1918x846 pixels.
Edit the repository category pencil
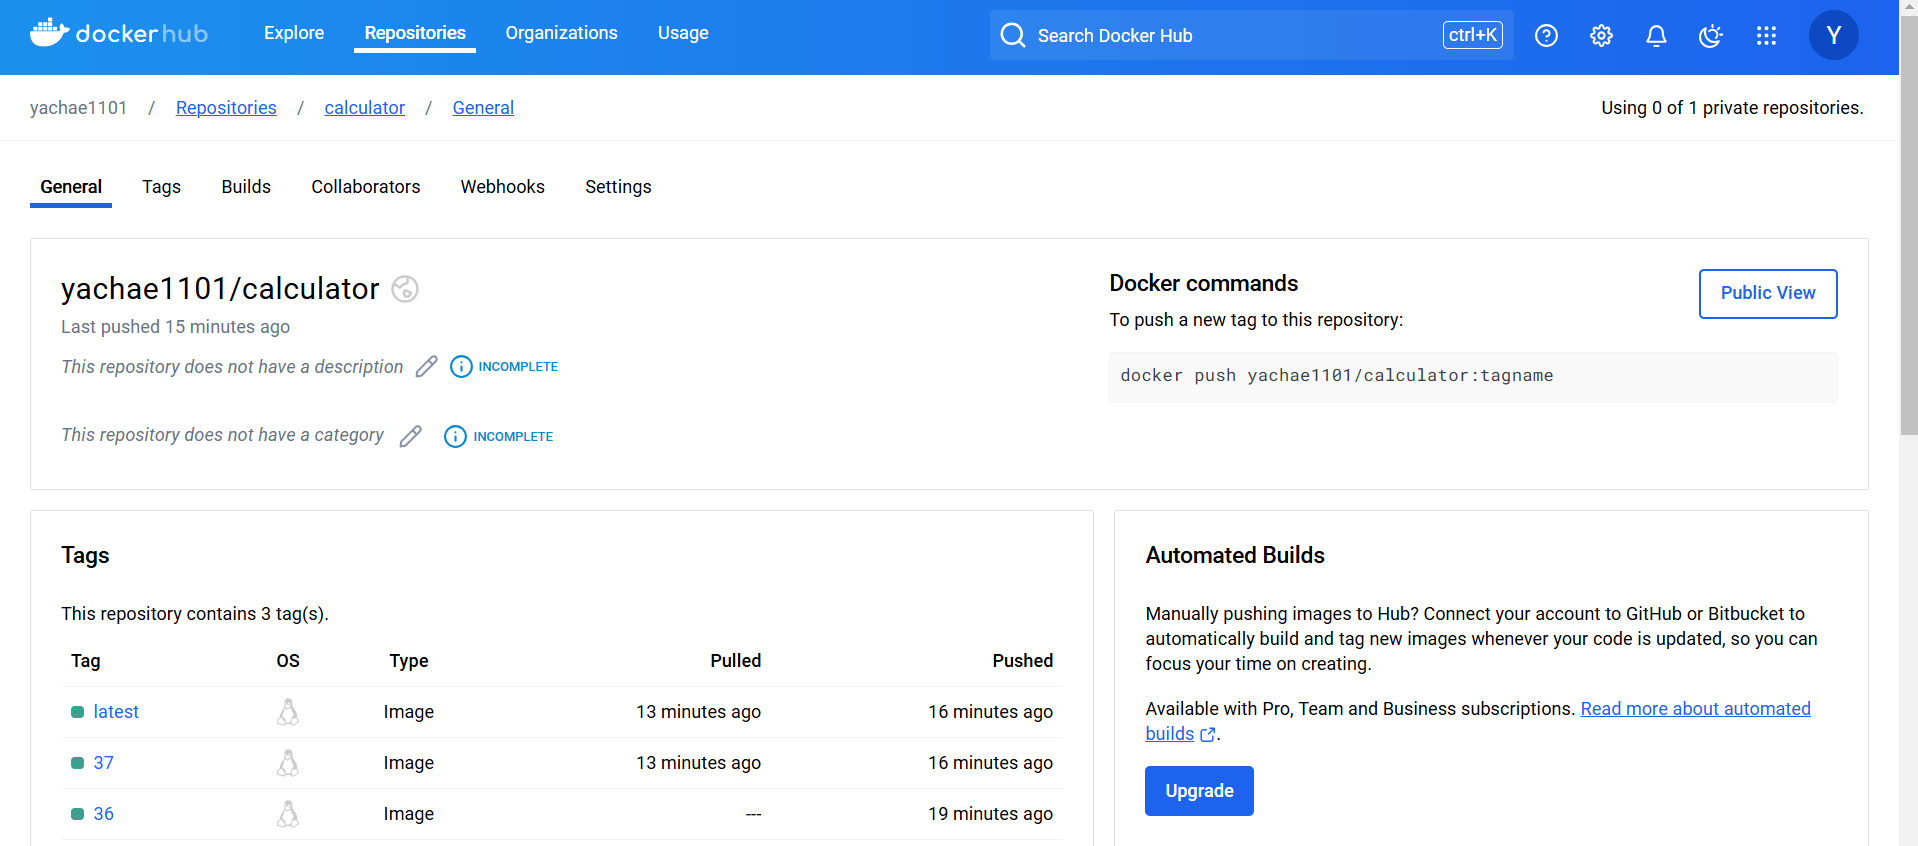click(x=411, y=437)
